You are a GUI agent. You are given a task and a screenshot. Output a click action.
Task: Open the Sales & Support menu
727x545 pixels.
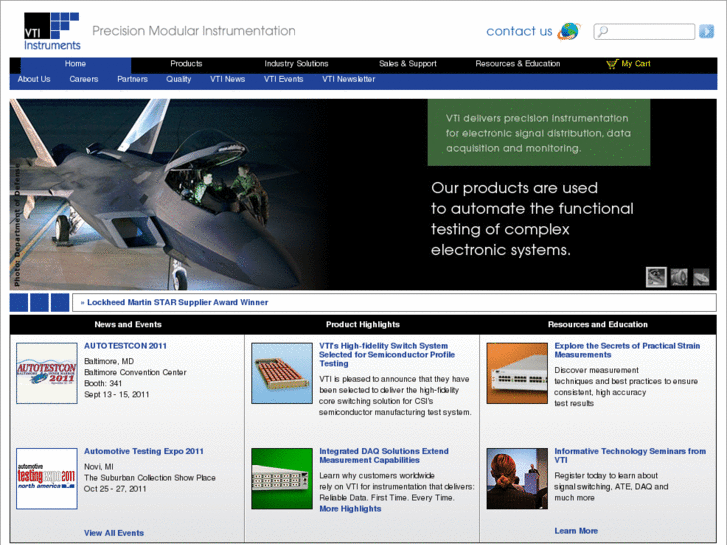tap(408, 64)
